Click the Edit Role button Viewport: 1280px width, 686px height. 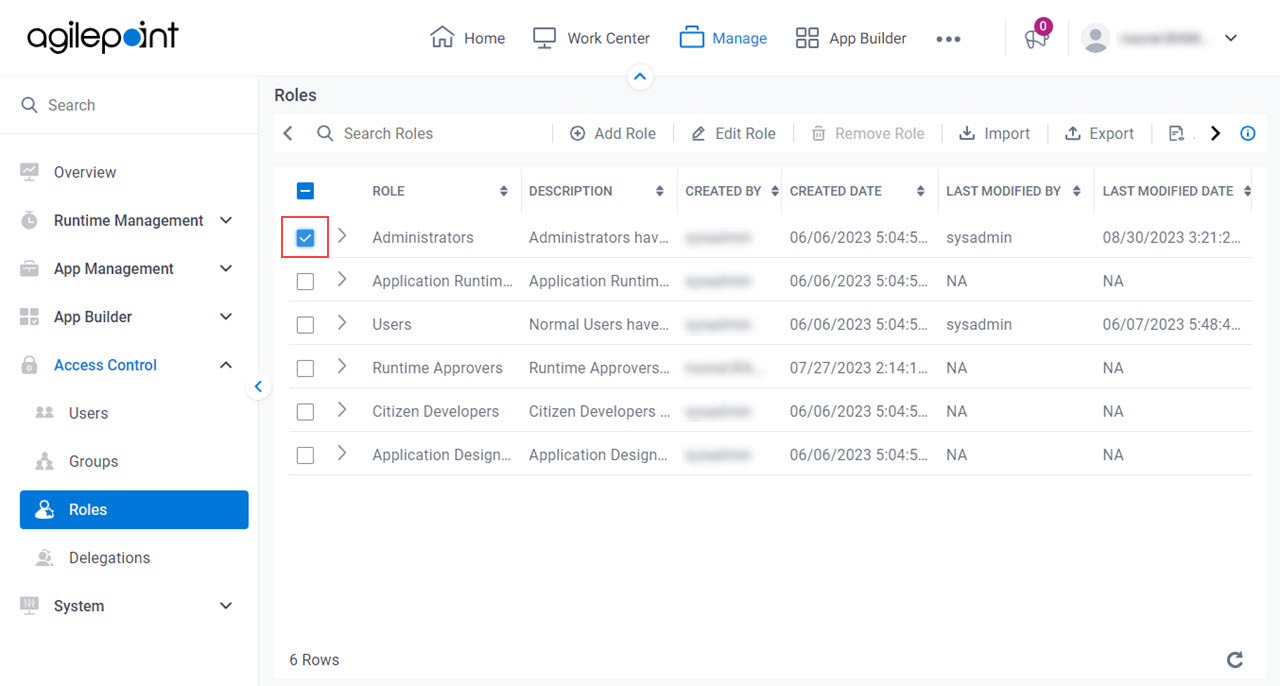point(733,133)
